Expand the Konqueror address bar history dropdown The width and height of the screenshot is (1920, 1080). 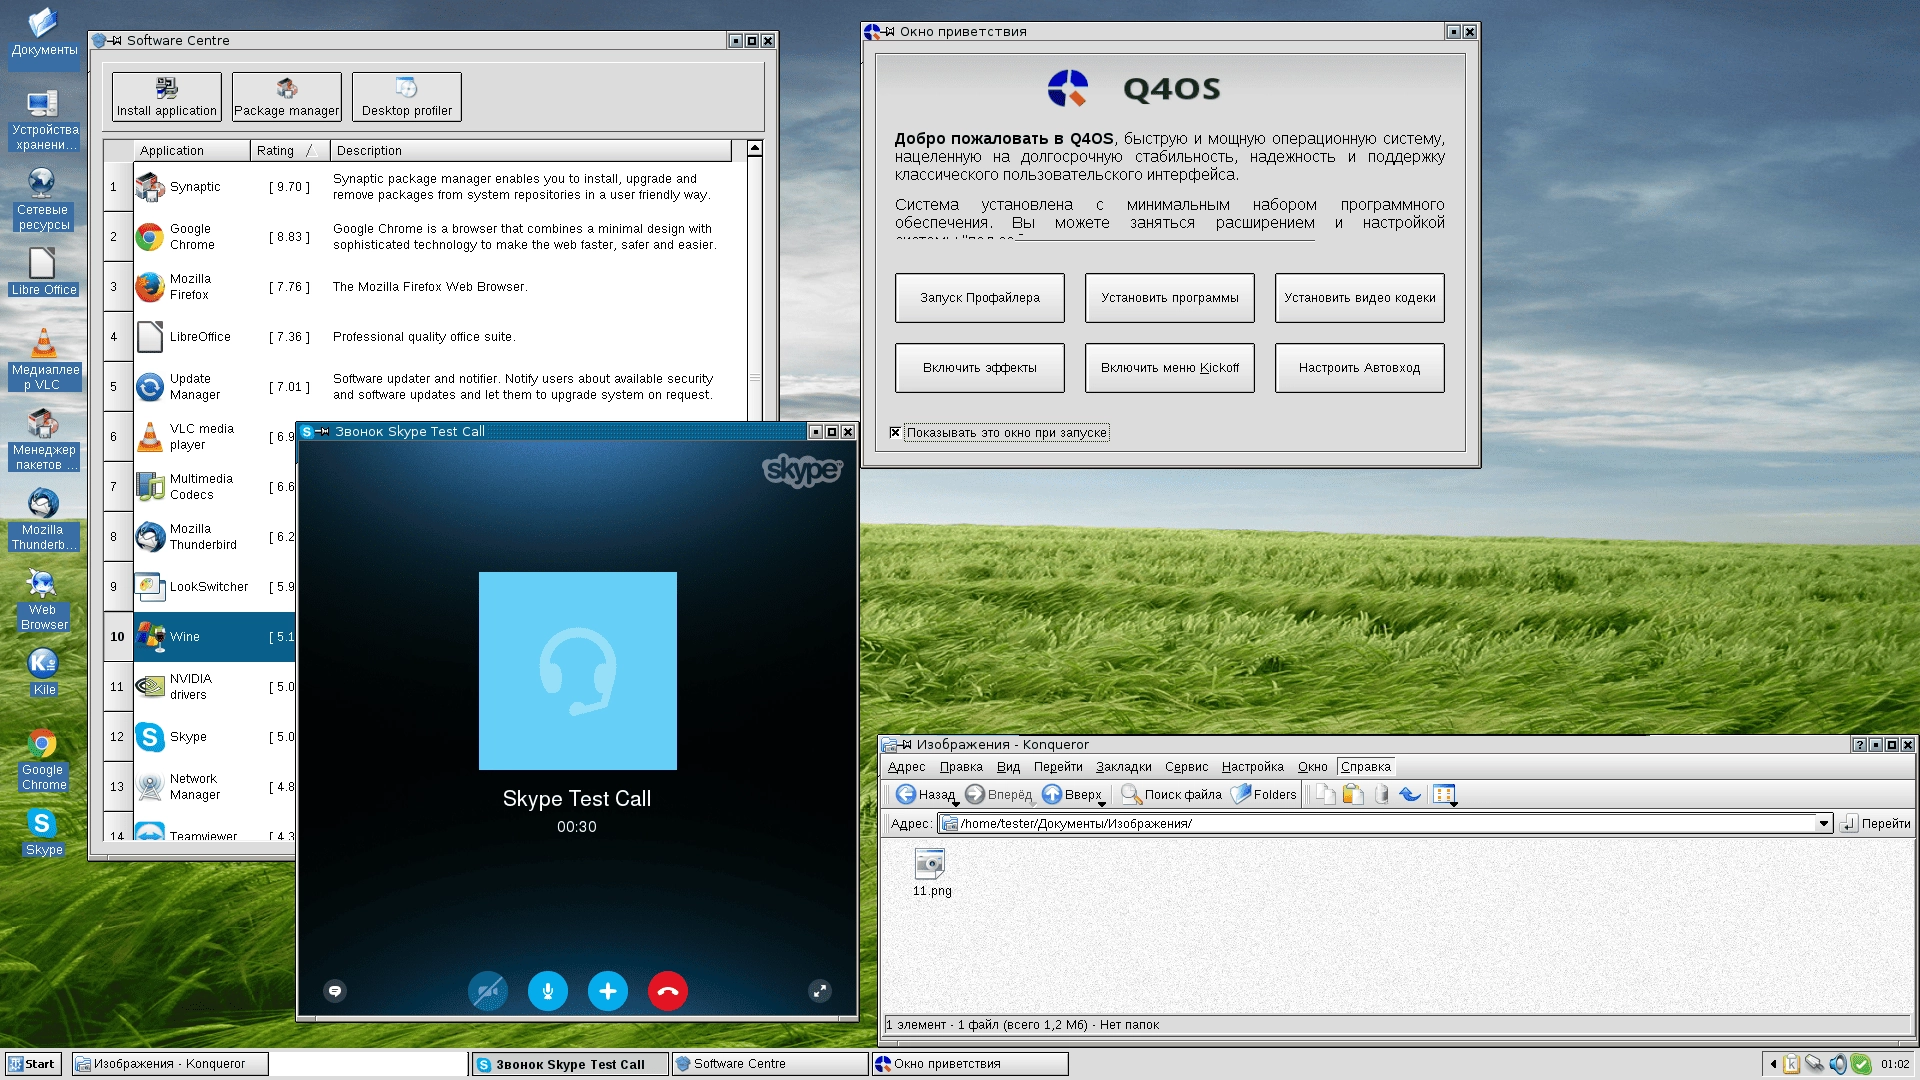[1824, 824]
